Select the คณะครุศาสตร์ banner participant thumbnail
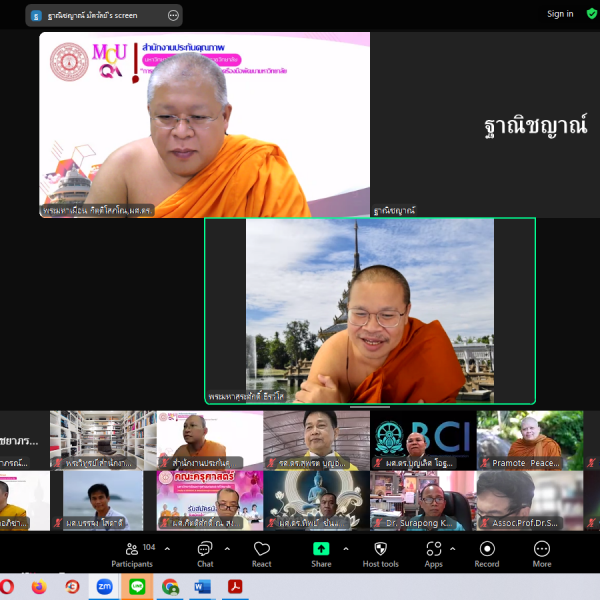This screenshot has width=600, height=600. [210, 501]
